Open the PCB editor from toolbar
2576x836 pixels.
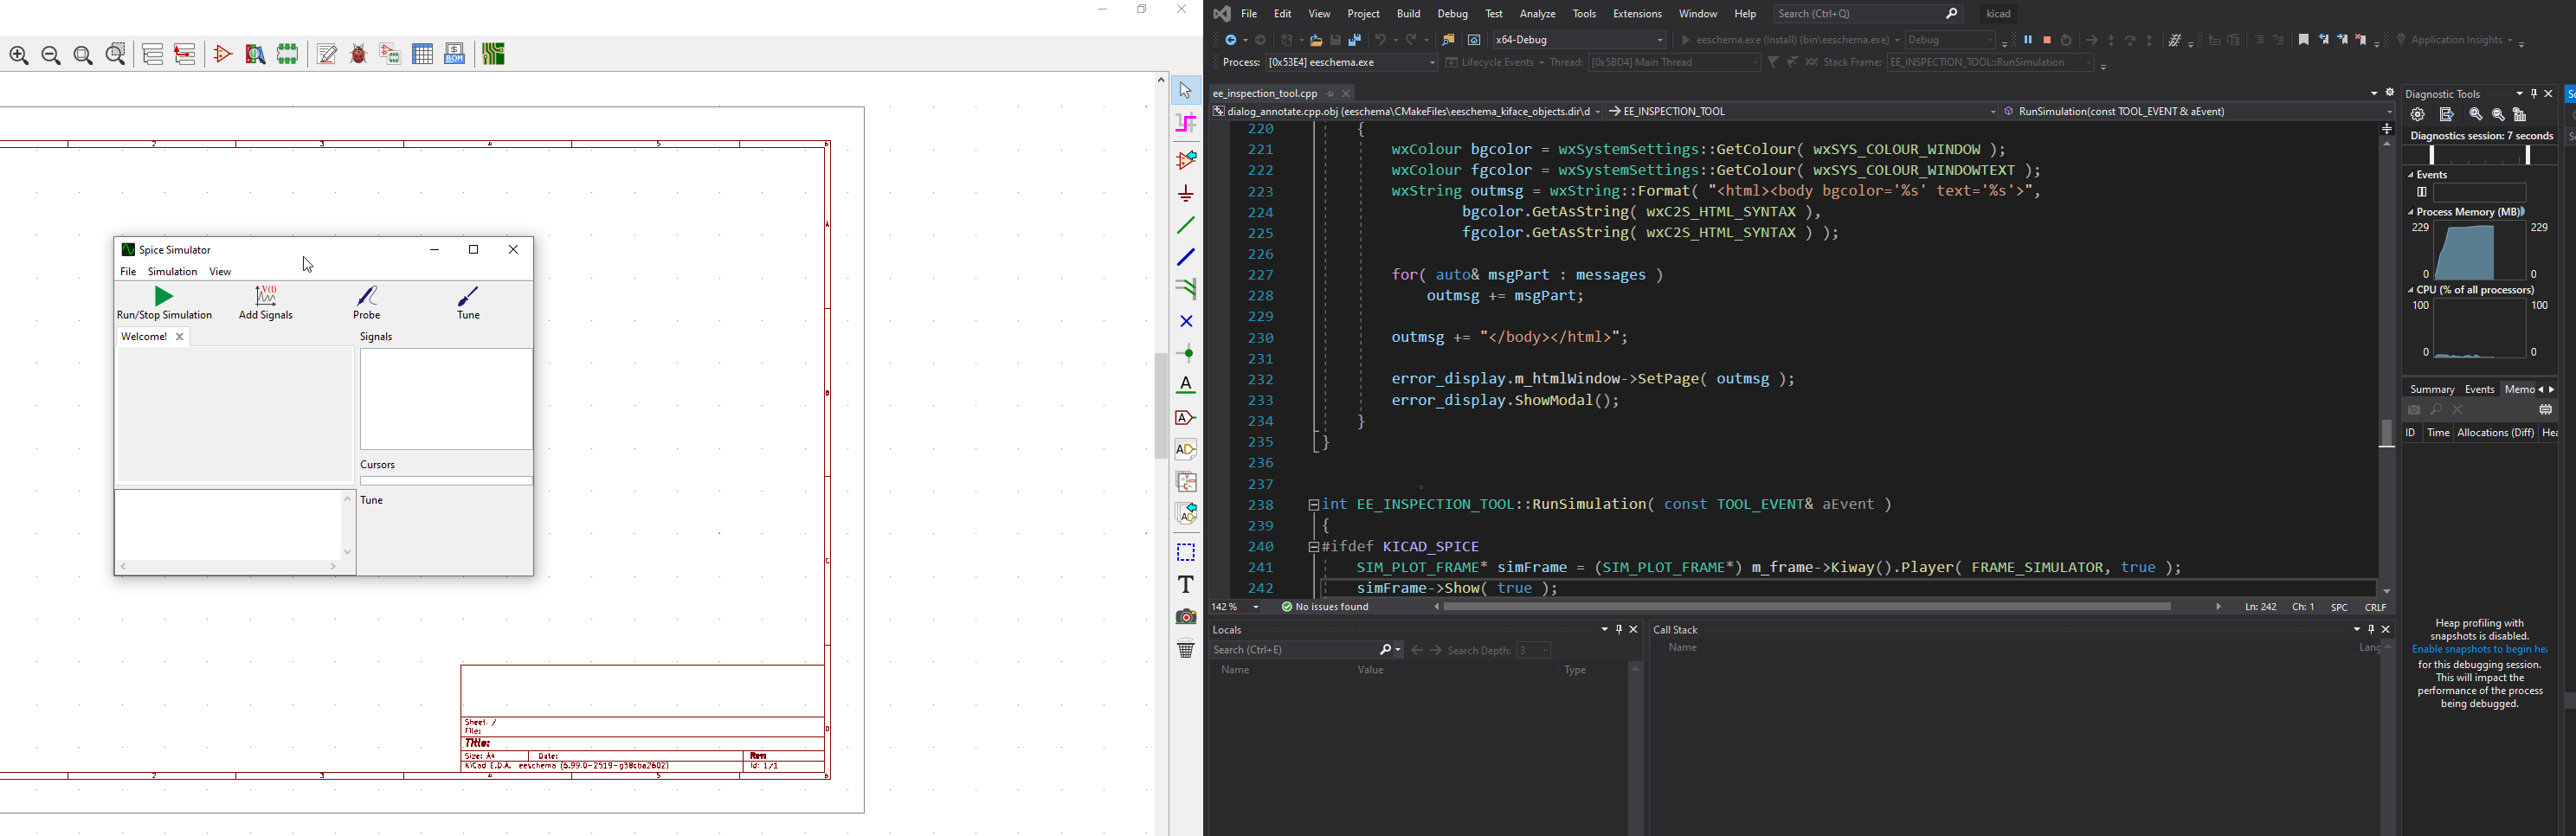(494, 55)
